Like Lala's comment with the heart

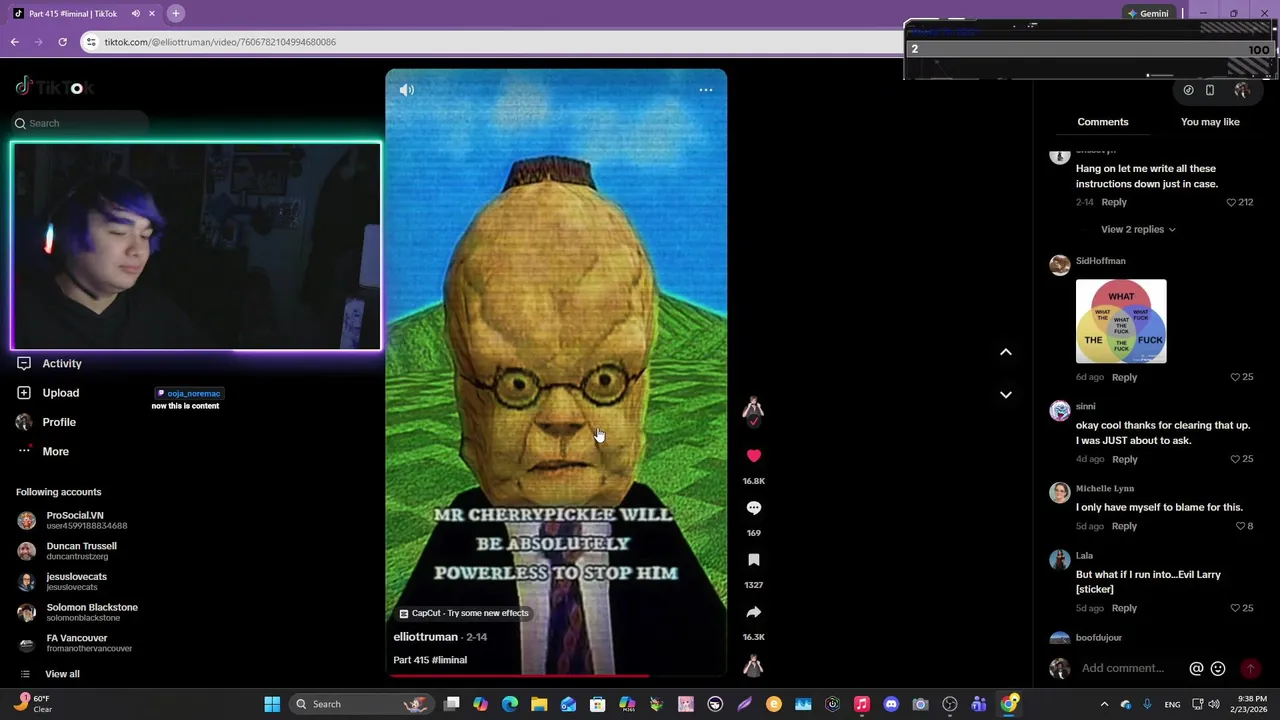pyautogui.click(x=1235, y=608)
